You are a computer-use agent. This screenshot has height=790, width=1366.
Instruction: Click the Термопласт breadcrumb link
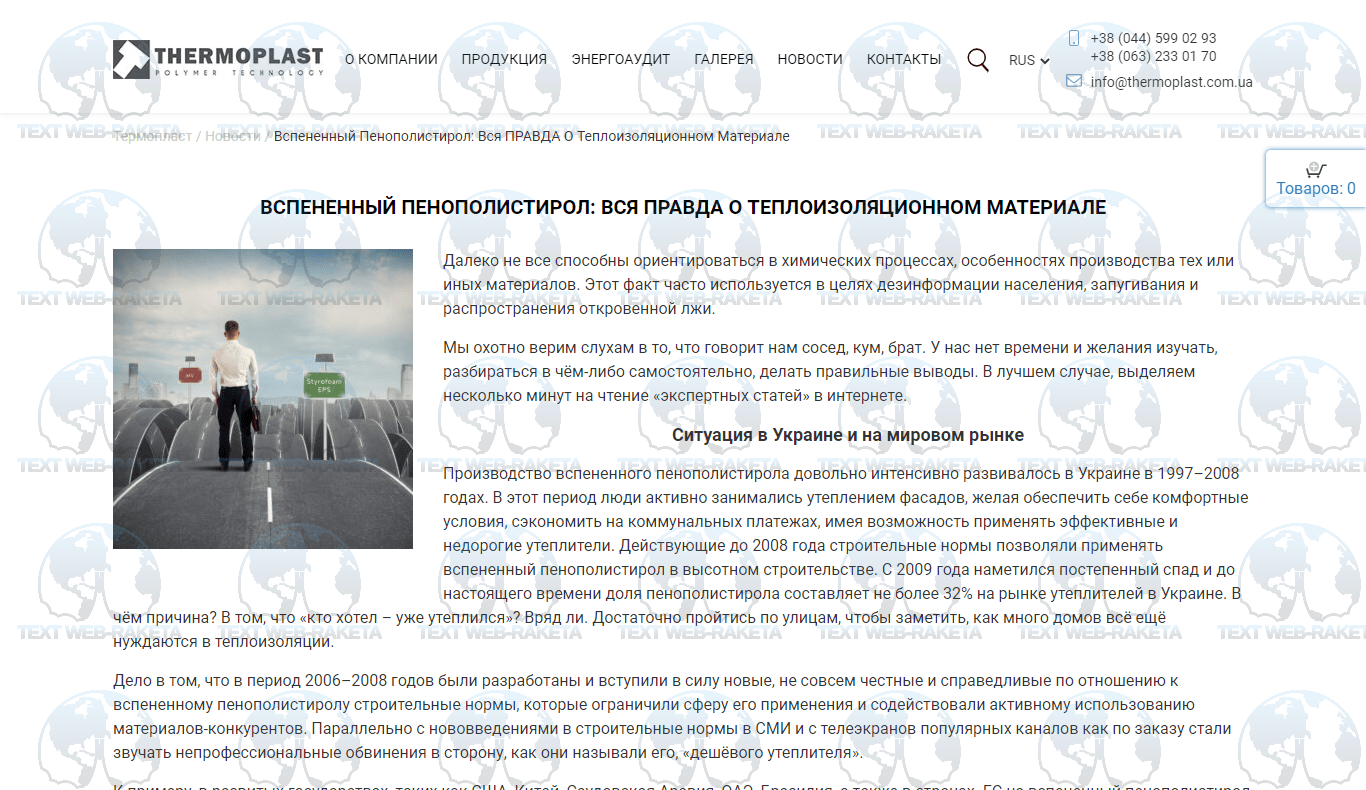click(x=152, y=136)
